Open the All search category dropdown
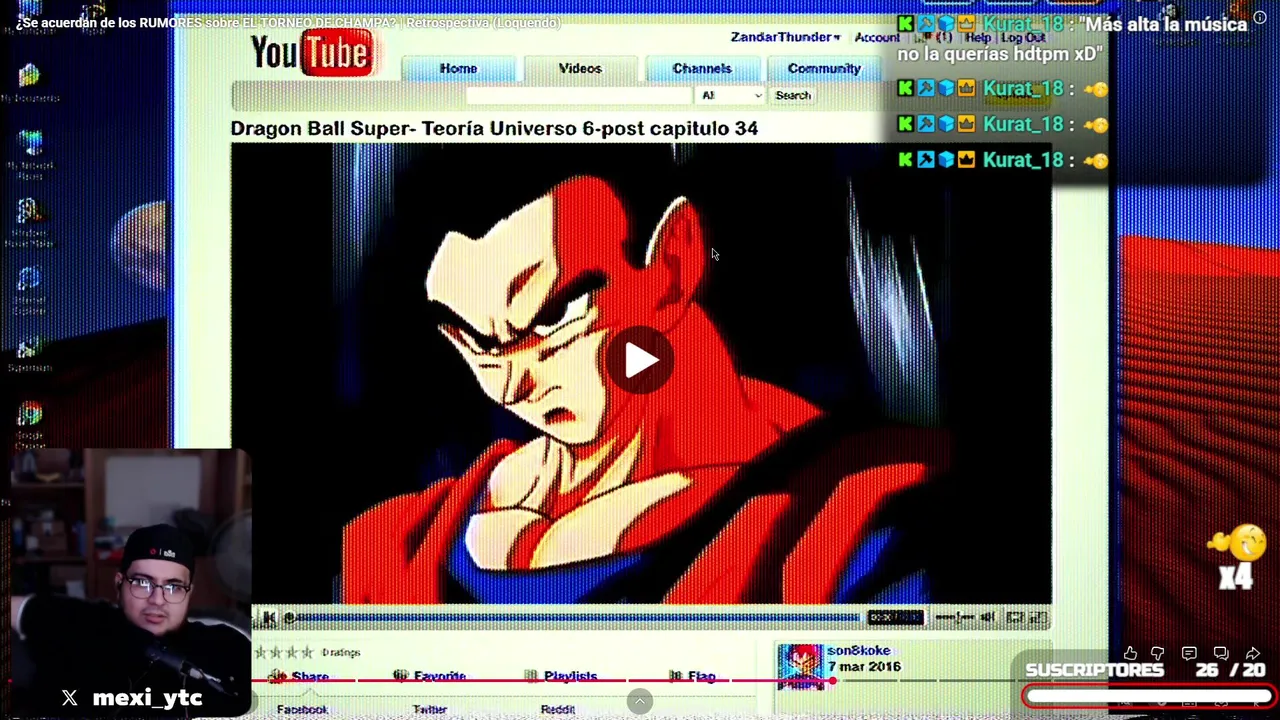1280x720 pixels. point(731,95)
